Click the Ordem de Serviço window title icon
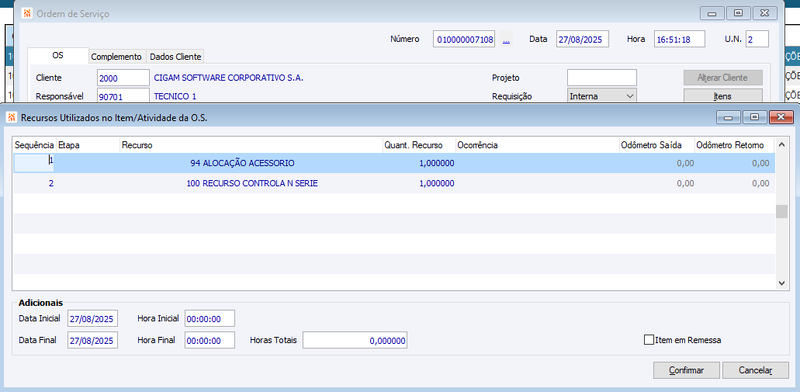This screenshot has height=392, width=800. [28, 13]
